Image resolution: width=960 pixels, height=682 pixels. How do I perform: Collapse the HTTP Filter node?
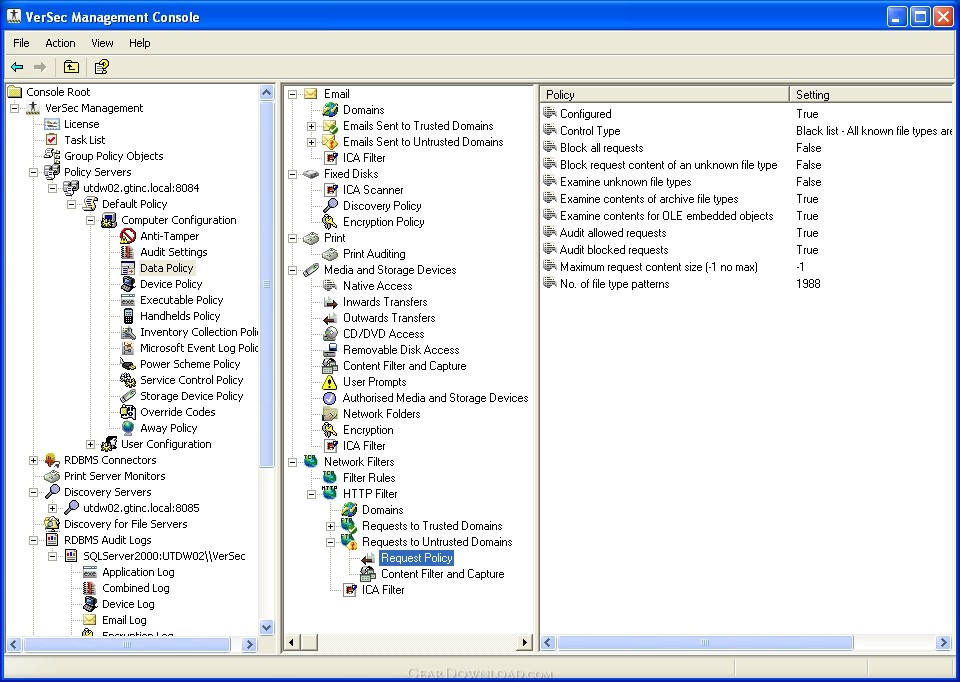[311, 493]
